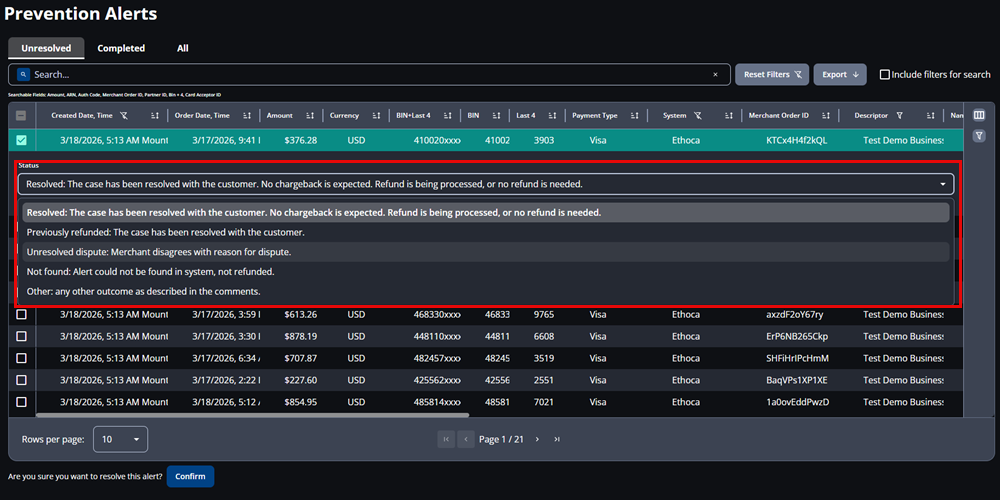Image resolution: width=1000 pixels, height=501 pixels.
Task: Go to the next page
Action: [x=537, y=439]
